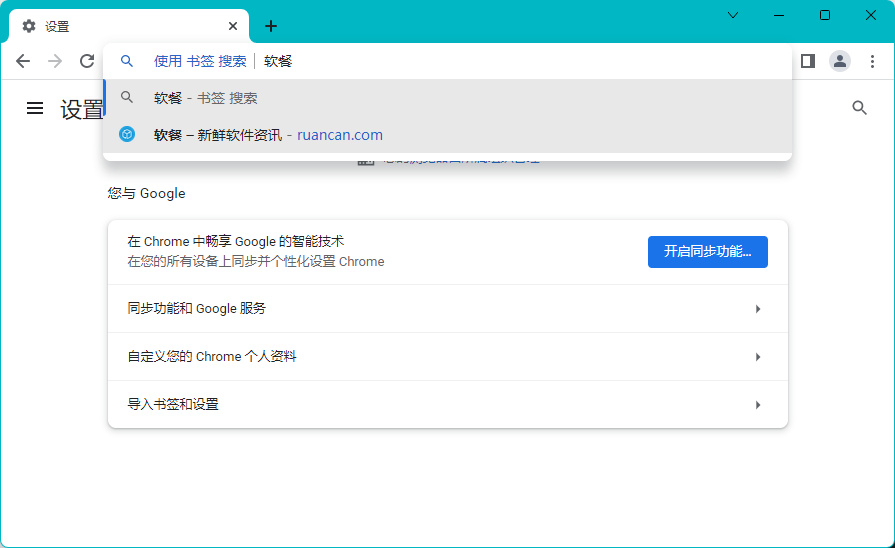Image resolution: width=895 pixels, height=548 pixels.
Task: Open the tab search dropdown chevron
Action: 733,15
